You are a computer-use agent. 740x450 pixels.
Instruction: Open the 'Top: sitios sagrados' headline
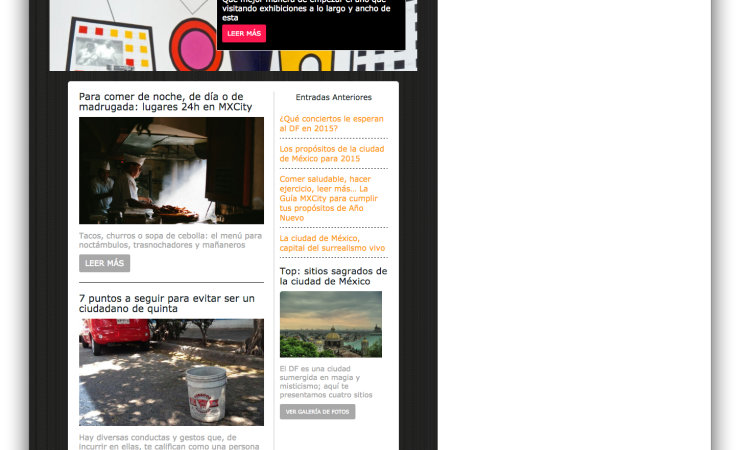(x=333, y=276)
